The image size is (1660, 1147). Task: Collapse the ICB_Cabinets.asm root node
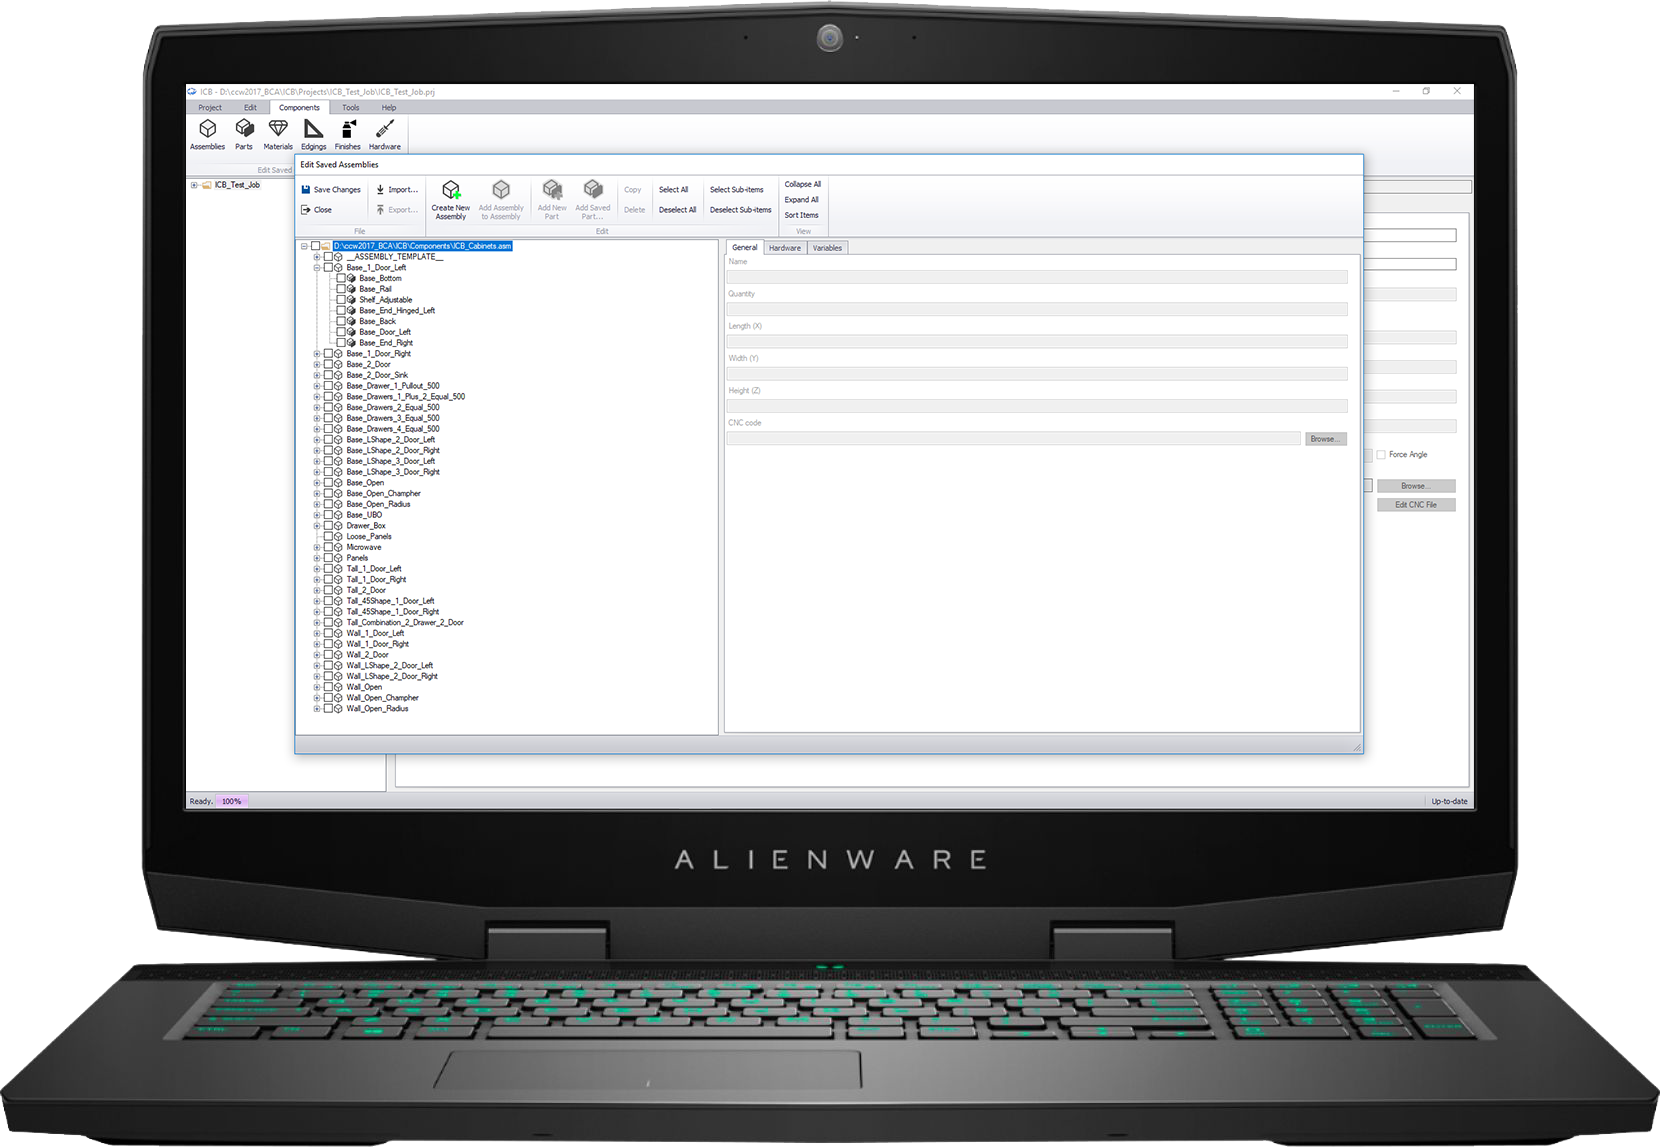(304, 246)
